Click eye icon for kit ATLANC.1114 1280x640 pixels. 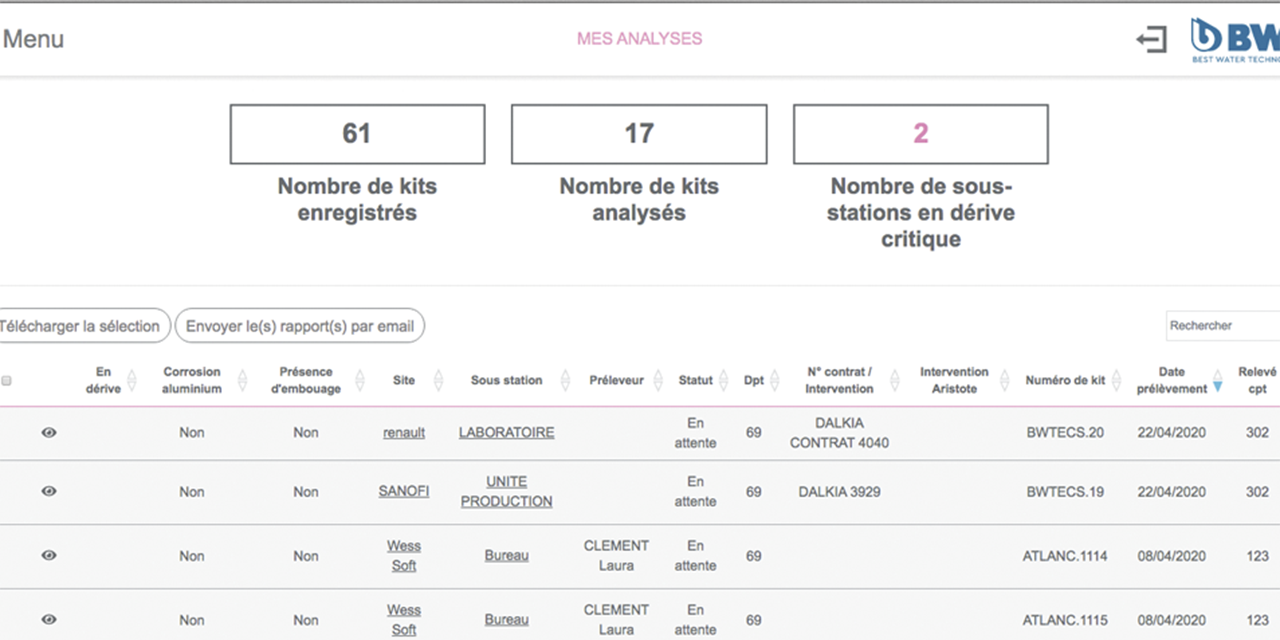[49, 556]
